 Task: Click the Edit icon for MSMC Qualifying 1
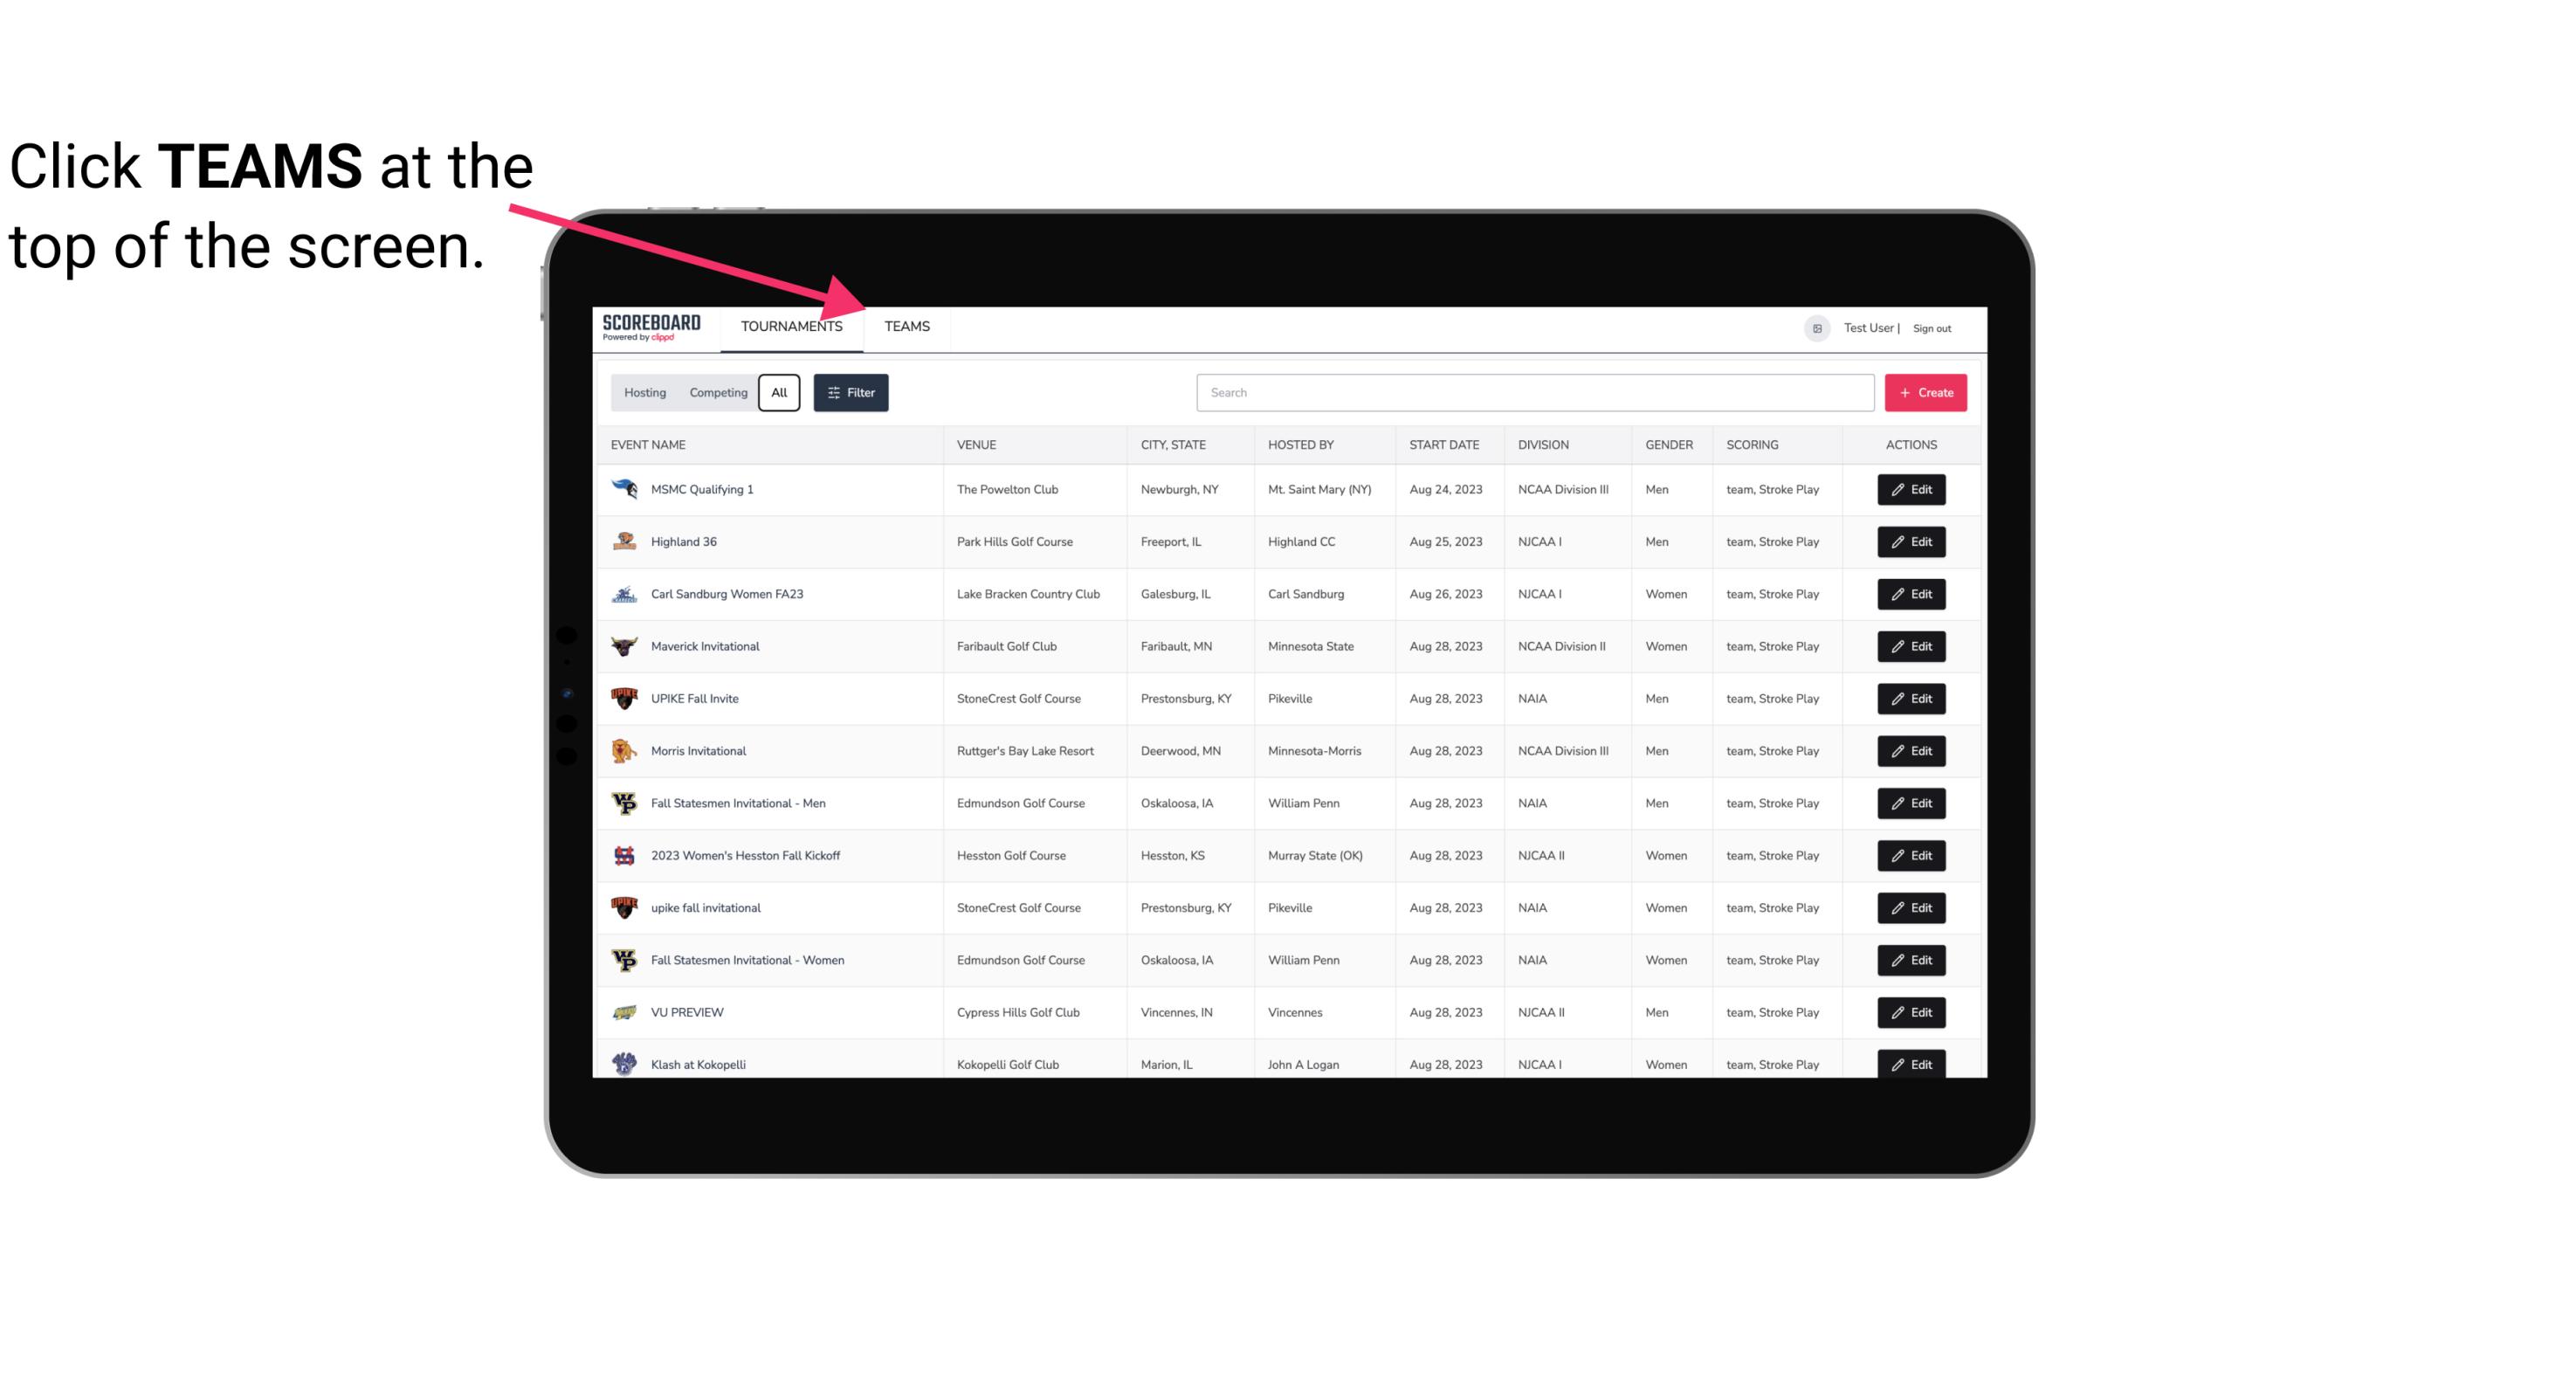(x=1912, y=490)
